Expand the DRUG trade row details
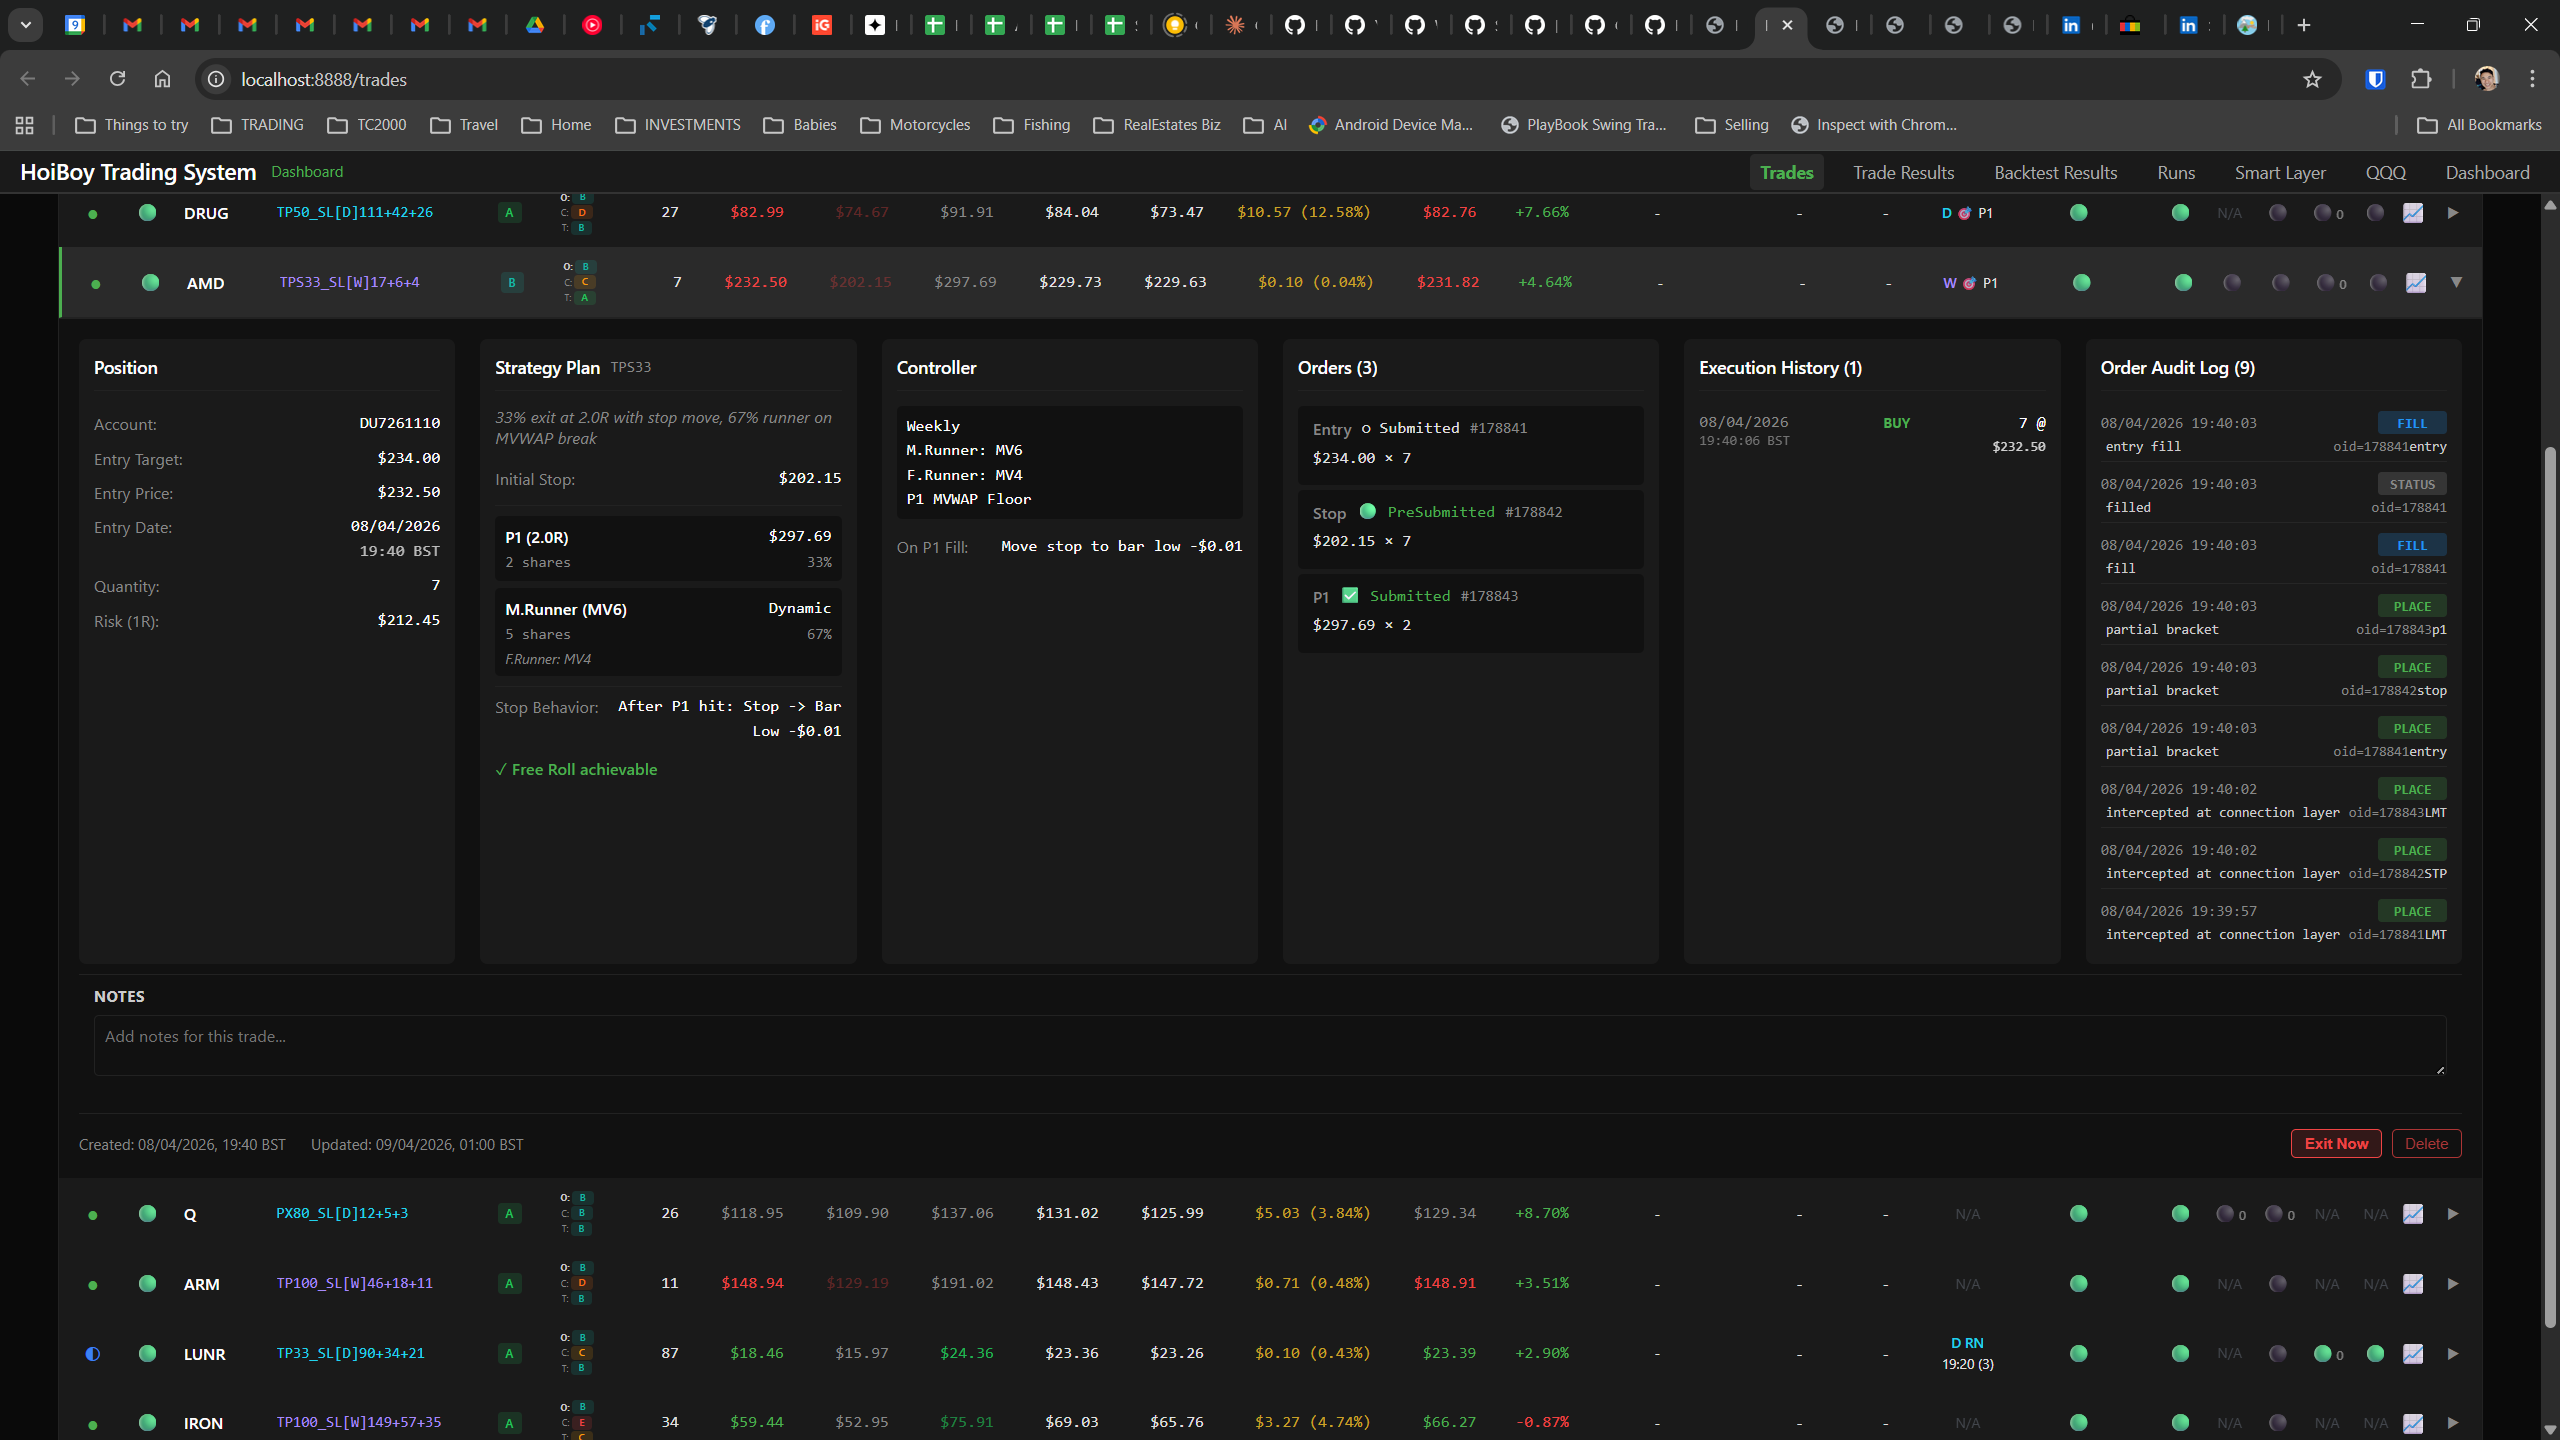This screenshot has height=1440, width=2560. pos(2453,213)
